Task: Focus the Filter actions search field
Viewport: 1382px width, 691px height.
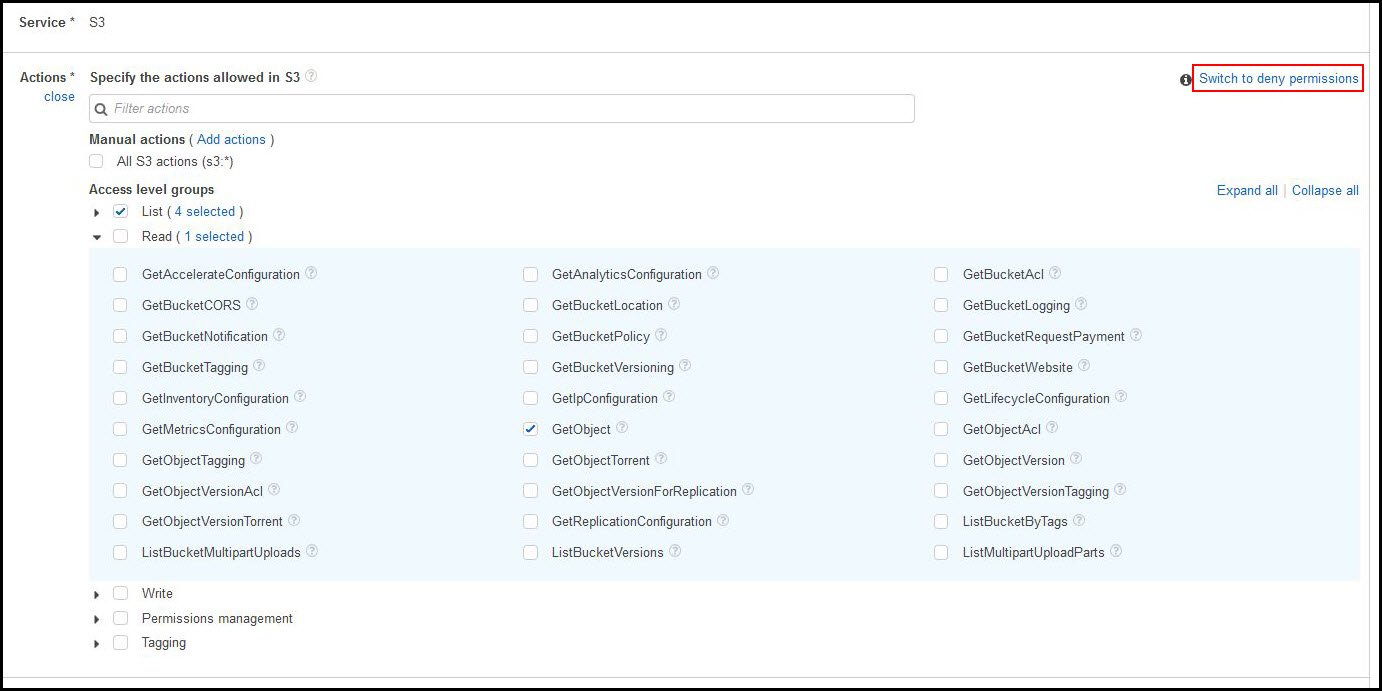Action: point(502,108)
